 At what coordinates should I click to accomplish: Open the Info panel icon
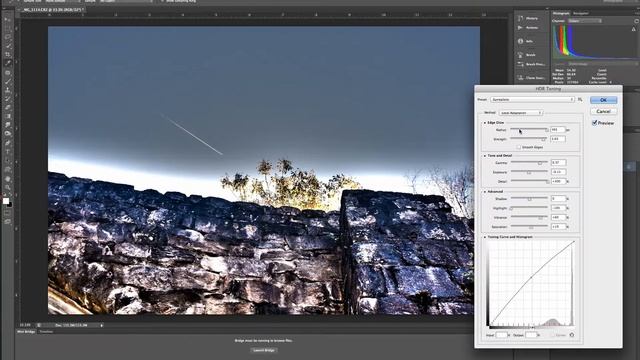tap(520, 41)
